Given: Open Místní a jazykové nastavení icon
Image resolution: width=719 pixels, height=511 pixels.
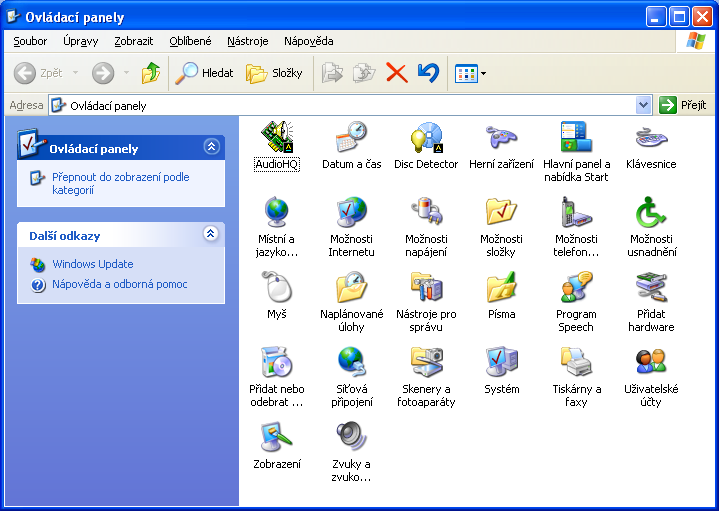Looking at the screenshot, I should point(277,212).
